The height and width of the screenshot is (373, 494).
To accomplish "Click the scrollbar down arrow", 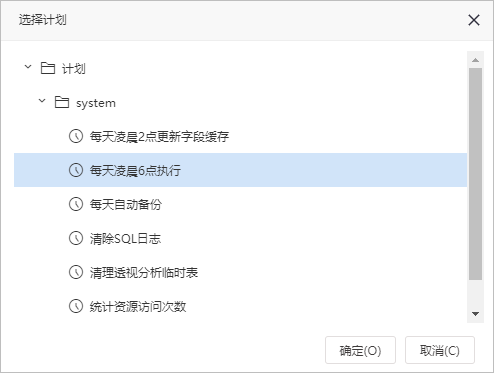I will pyautogui.click(x=475, y=314).
